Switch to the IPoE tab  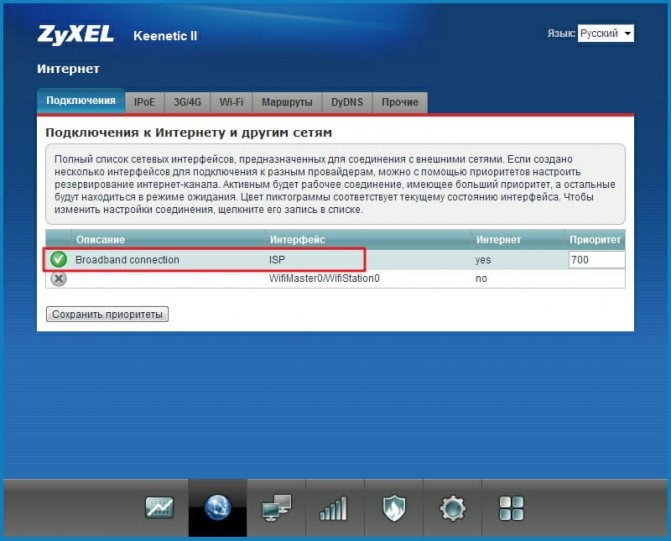pos(144,102)
